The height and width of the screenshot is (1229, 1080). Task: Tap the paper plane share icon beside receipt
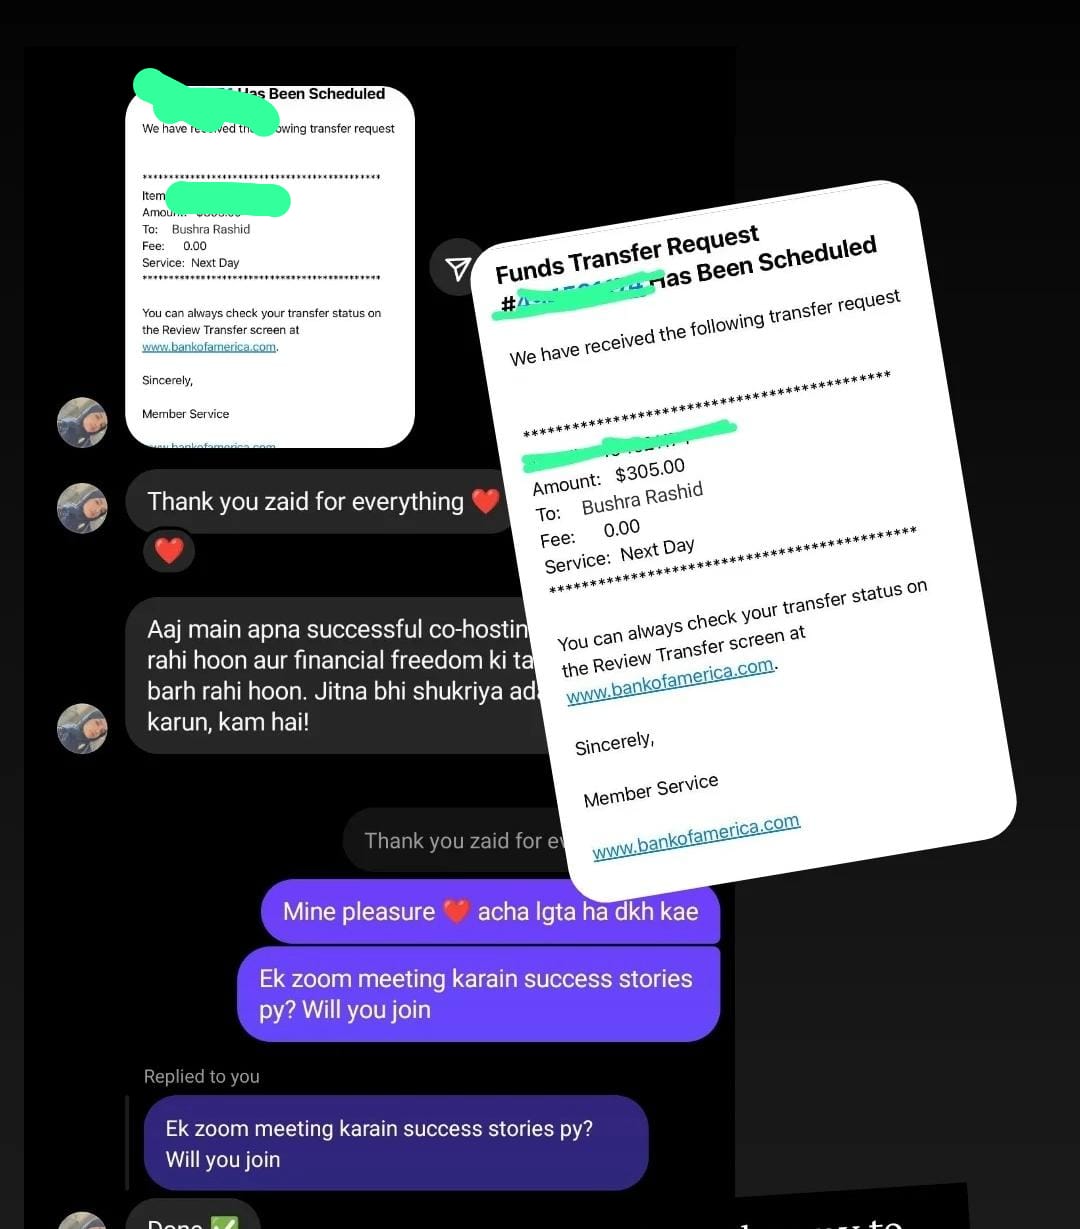click(458, 267)
